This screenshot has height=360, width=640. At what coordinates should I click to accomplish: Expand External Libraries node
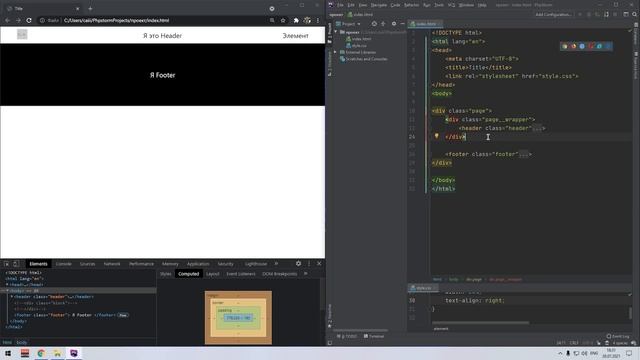click(336, 52)
